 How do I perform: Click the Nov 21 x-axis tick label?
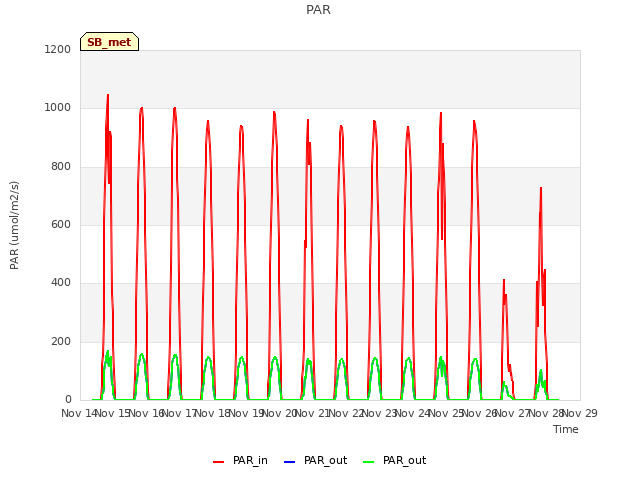313,413
